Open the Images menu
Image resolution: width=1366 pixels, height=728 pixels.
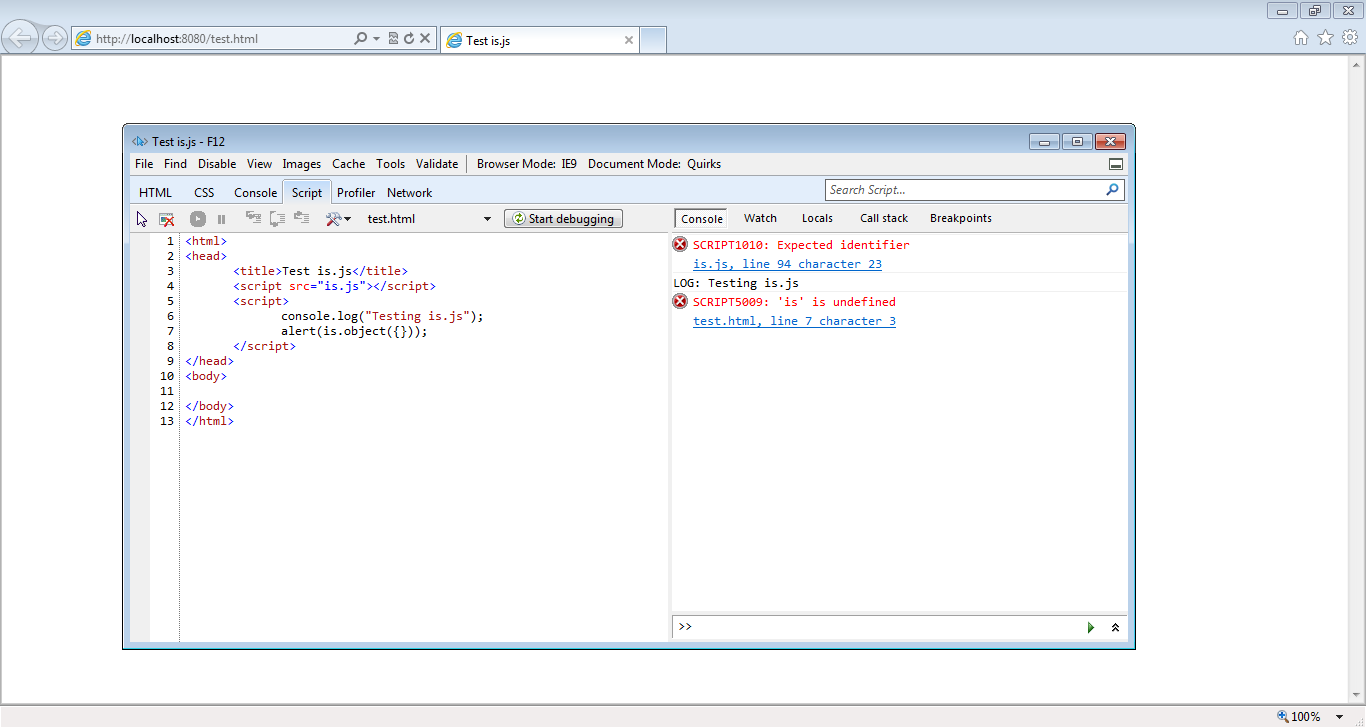(302, 164)
